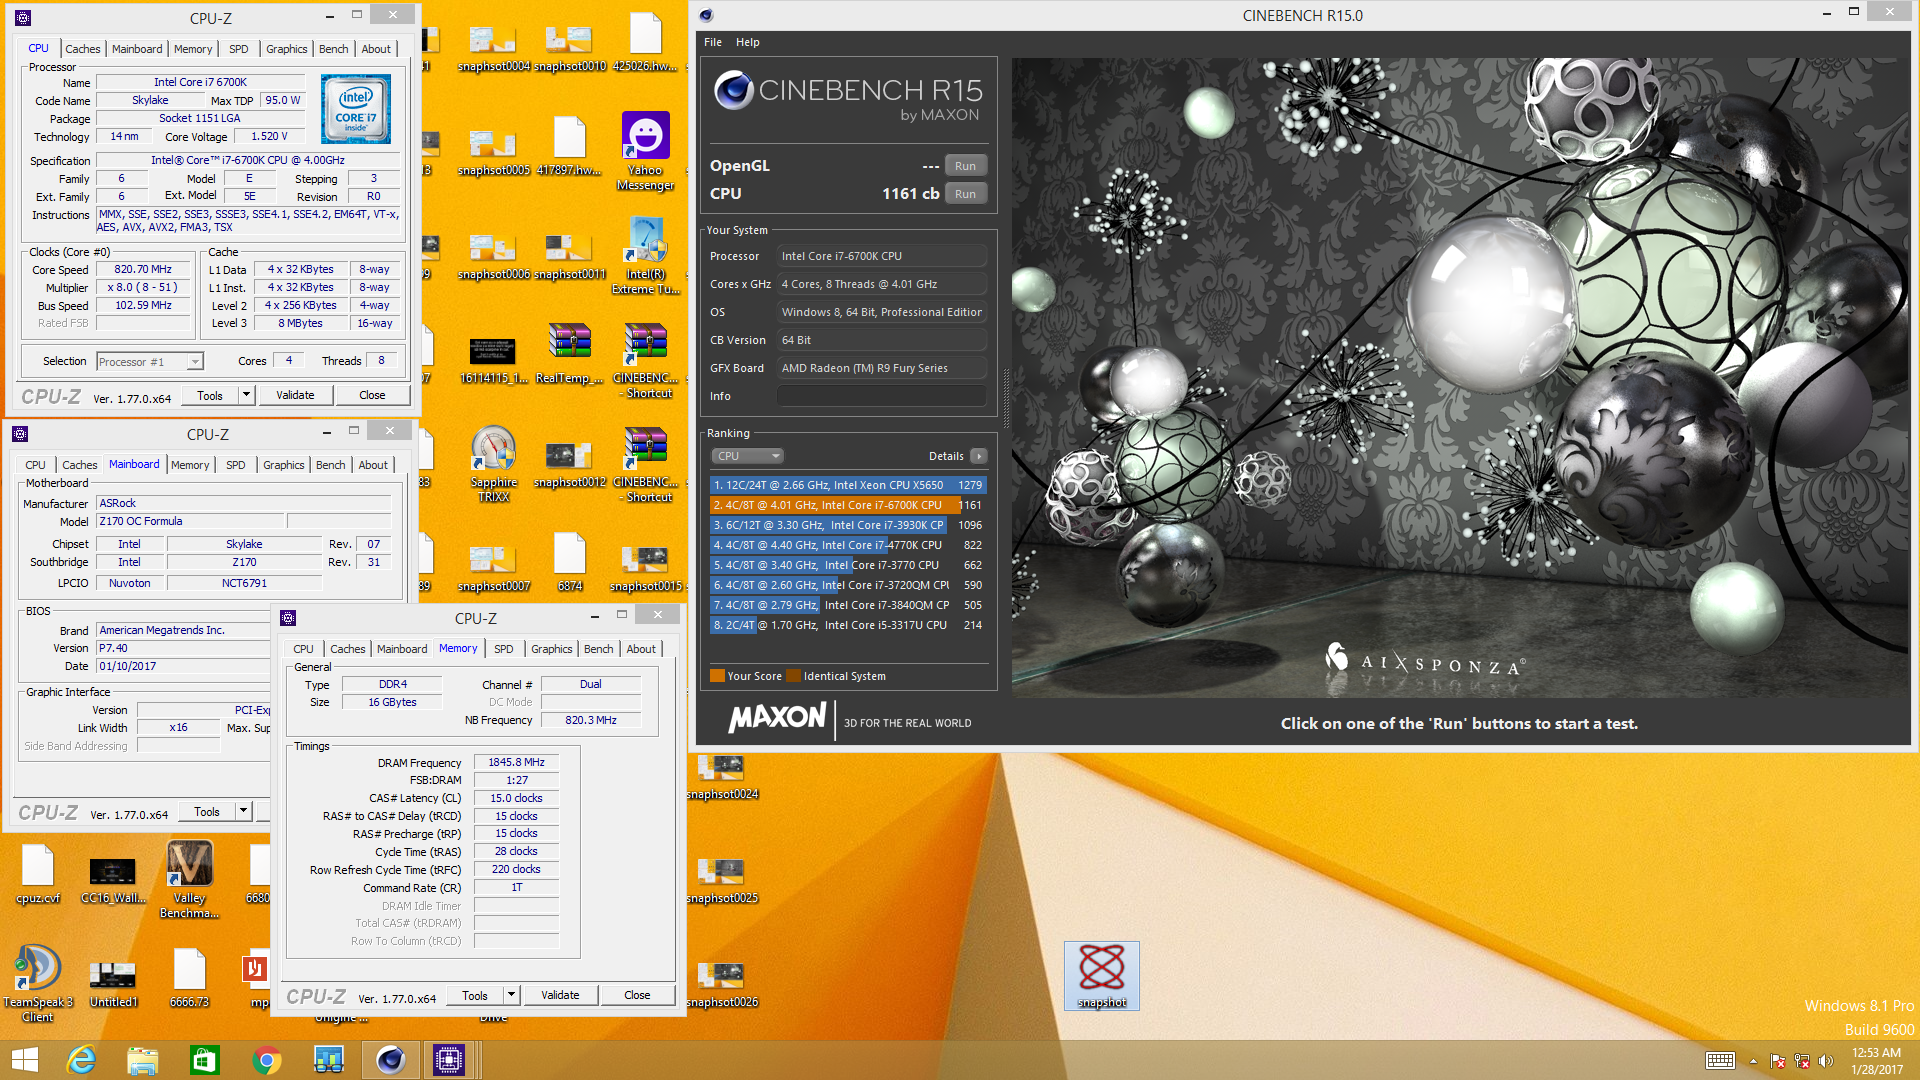
Task: Click the taskbar clock and date
Action: pyautogui.click(x=1876, y=1061)
